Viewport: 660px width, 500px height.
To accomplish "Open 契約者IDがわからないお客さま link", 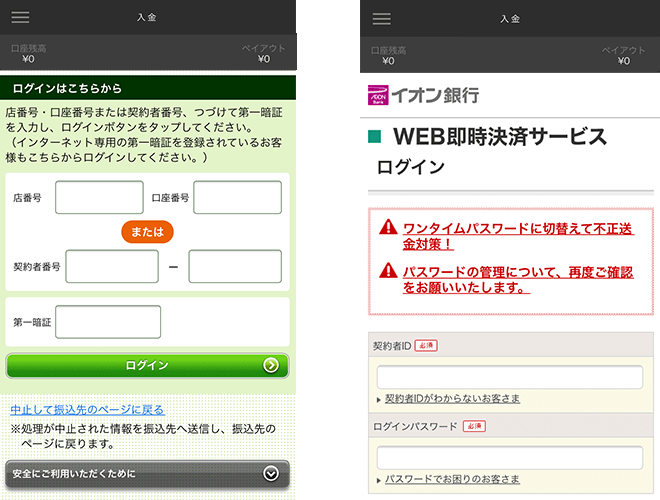I will 452,399.
